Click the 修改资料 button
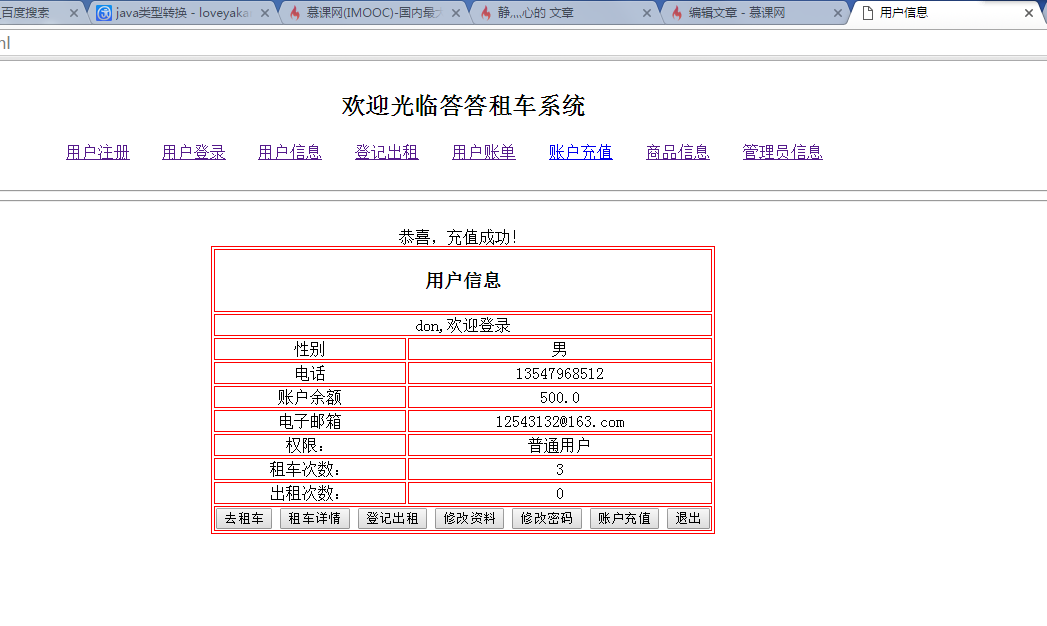1047x626 pixels. [x=469, y=519]
